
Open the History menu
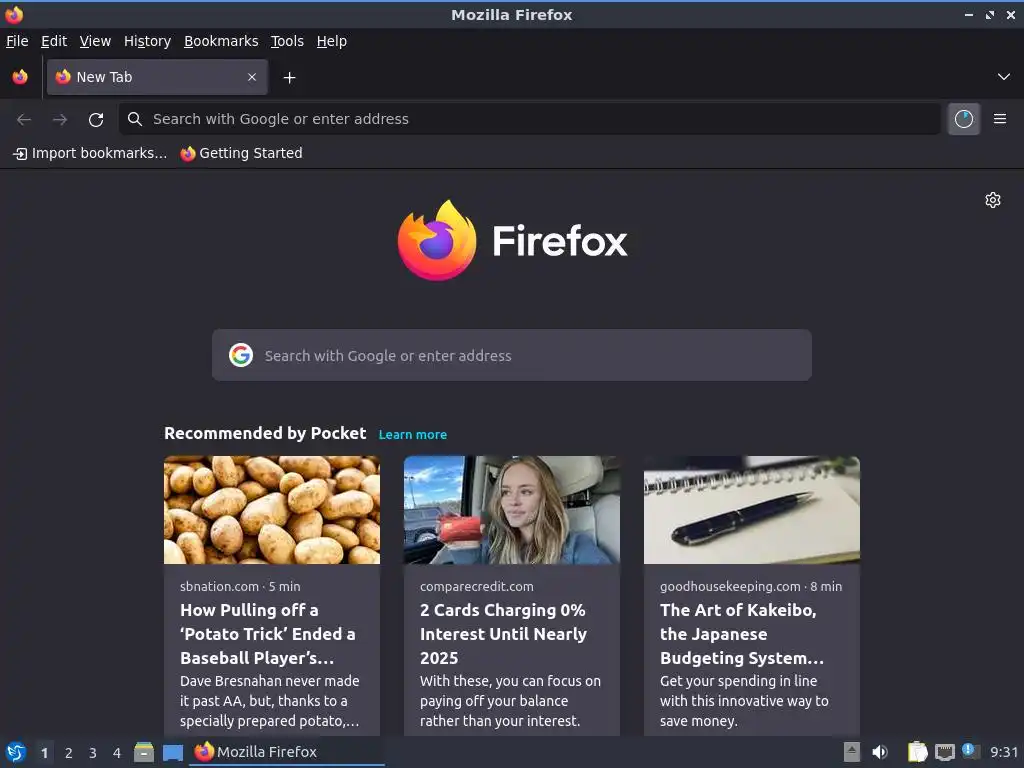148,41
